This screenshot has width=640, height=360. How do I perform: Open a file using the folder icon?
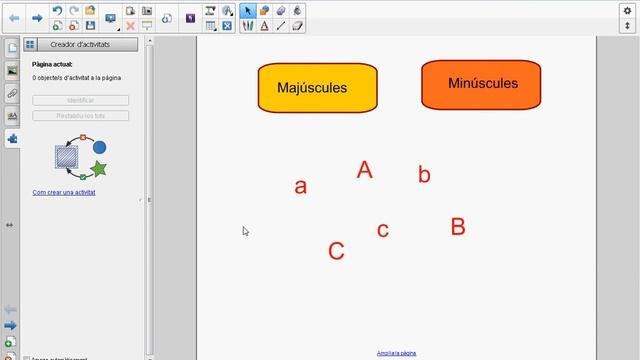[x=90, y=11]
